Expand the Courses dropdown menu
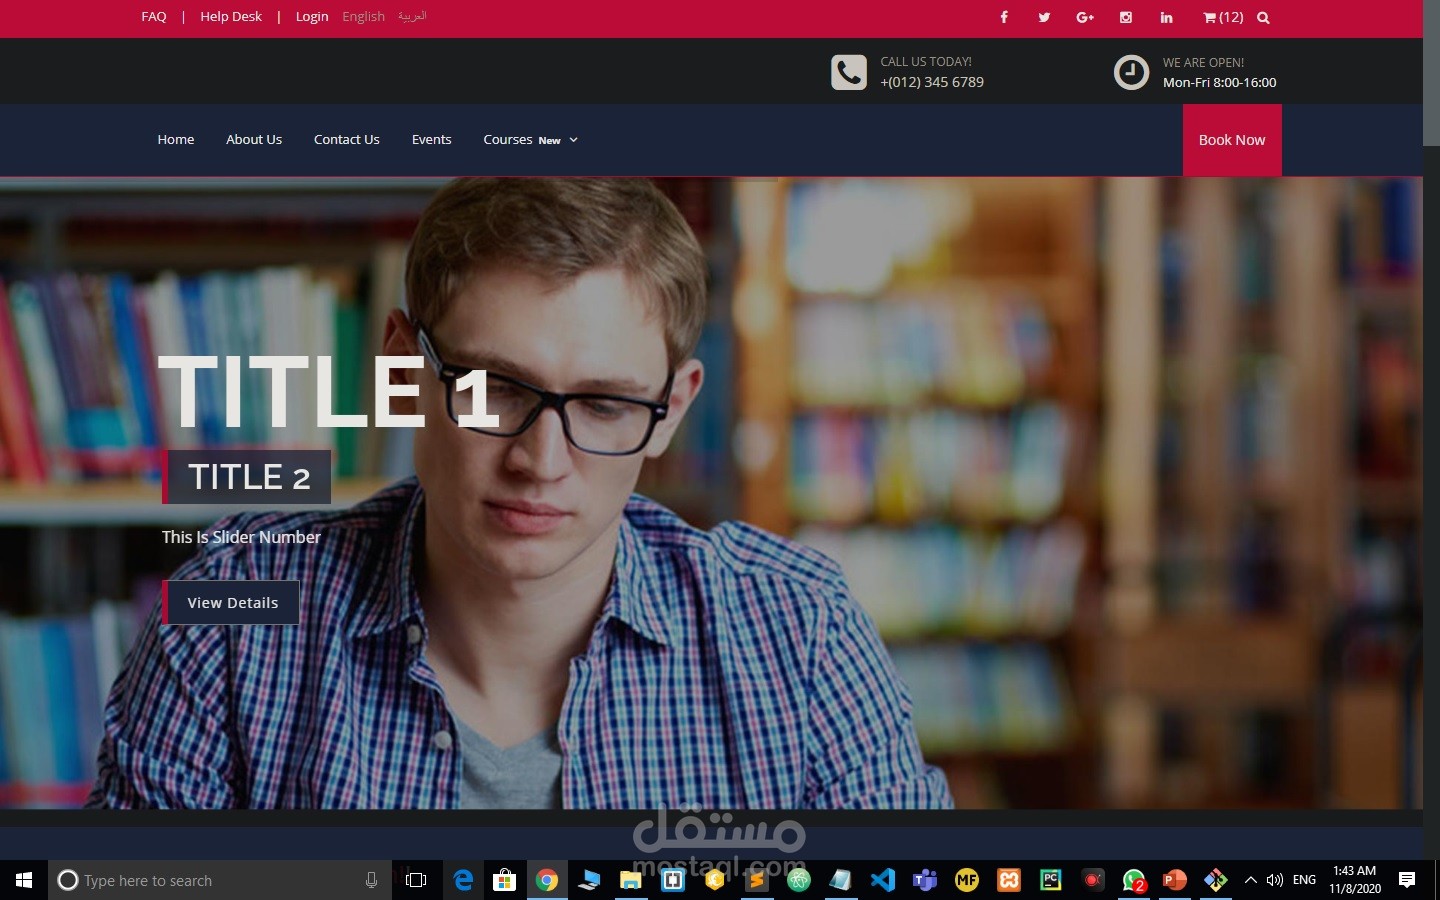Screen dimensions: 1440x900 tap(530, 140)
